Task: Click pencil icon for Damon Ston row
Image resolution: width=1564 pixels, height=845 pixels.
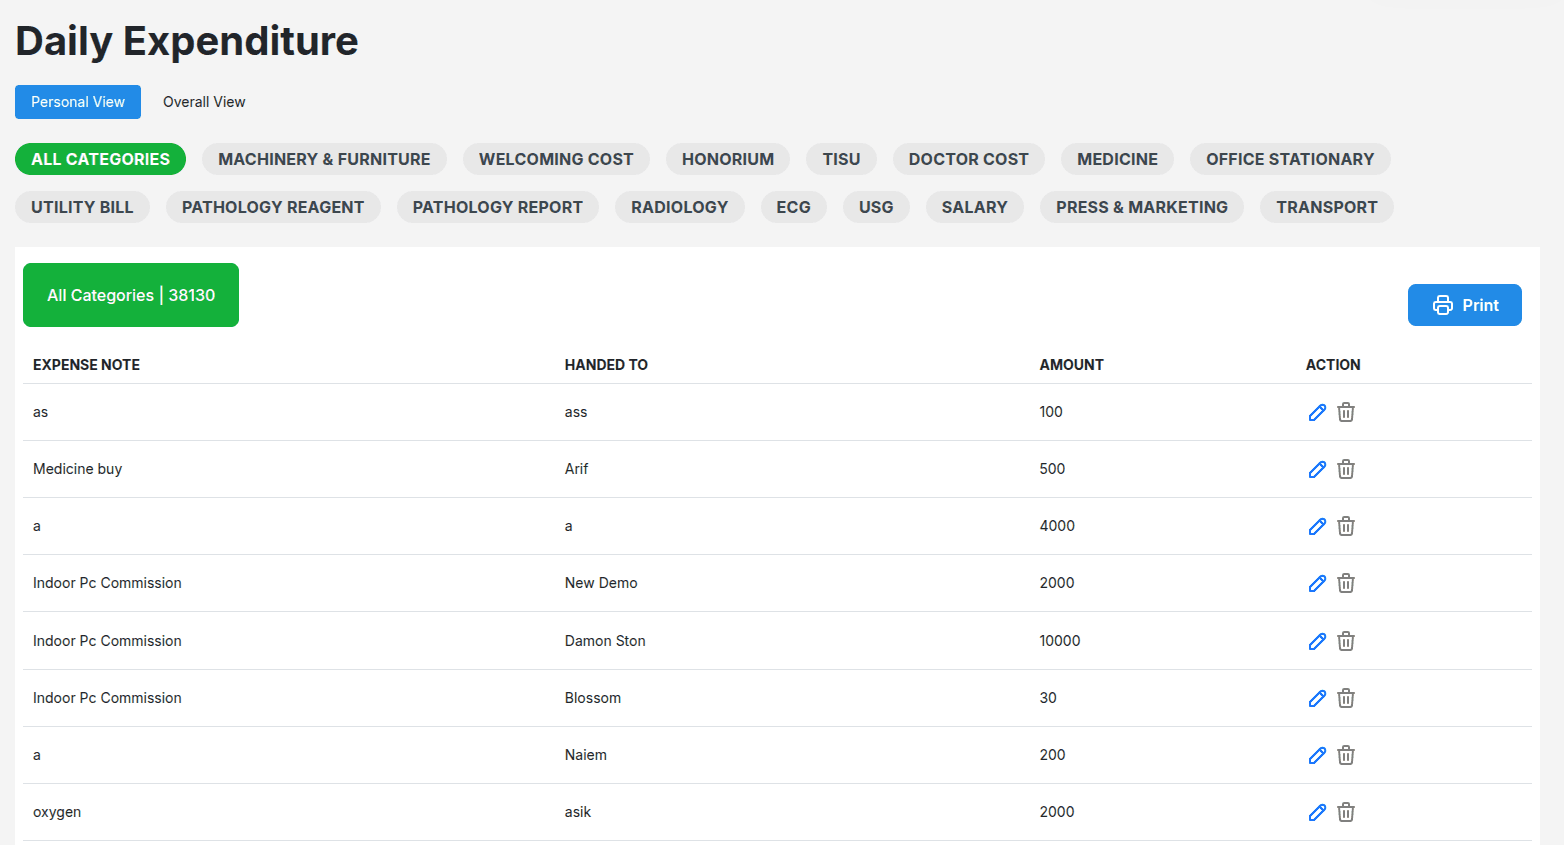Action: (1317, 641)
